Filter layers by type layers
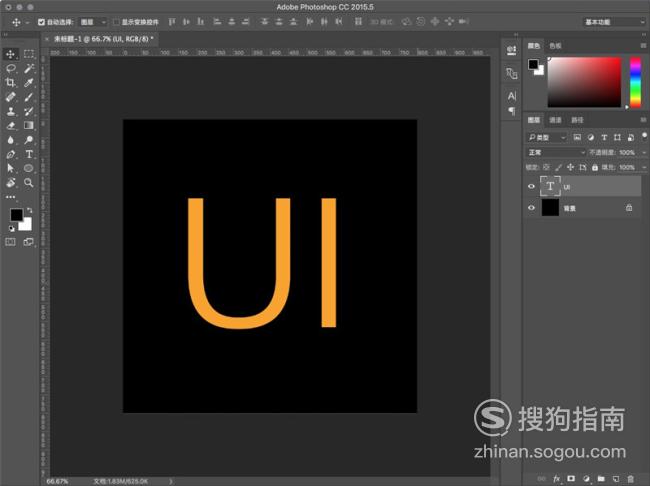650x486 pixels. (x=604, y=137)
